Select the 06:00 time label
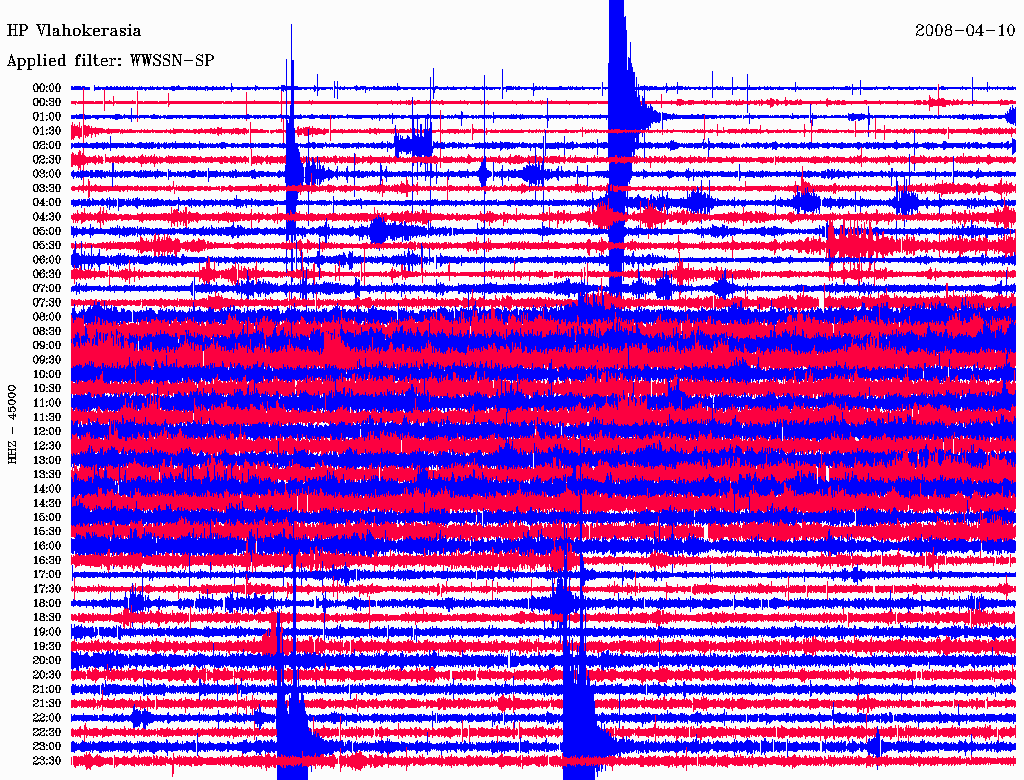The height and width of the screenshot is (780, 1024). click(47, 259)
